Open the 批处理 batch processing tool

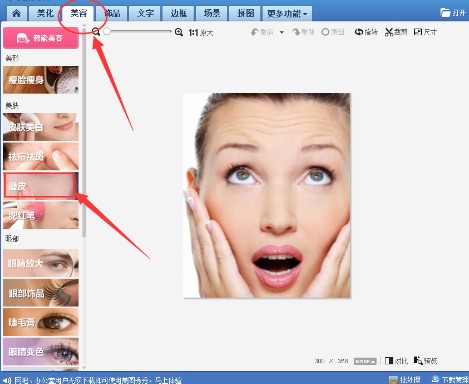click(x=404, y=380)
